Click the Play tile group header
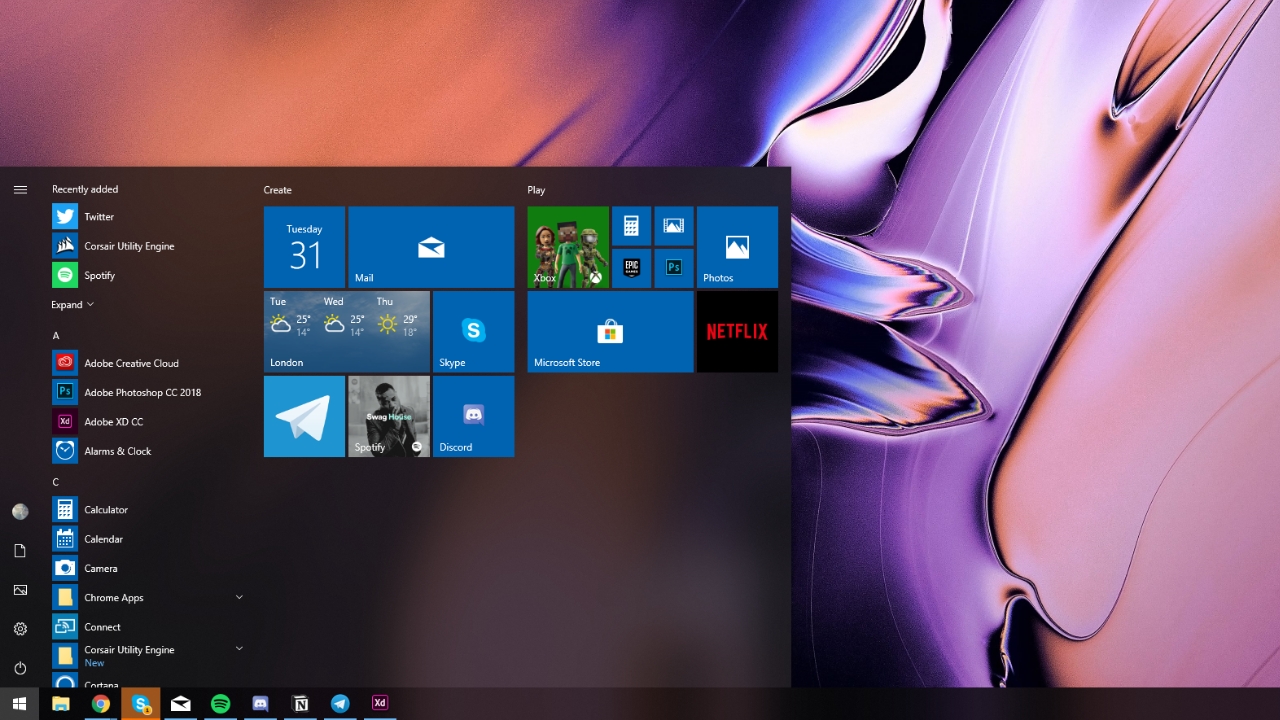The width and height of the screenshot is (1280, 720). point(537,190)
